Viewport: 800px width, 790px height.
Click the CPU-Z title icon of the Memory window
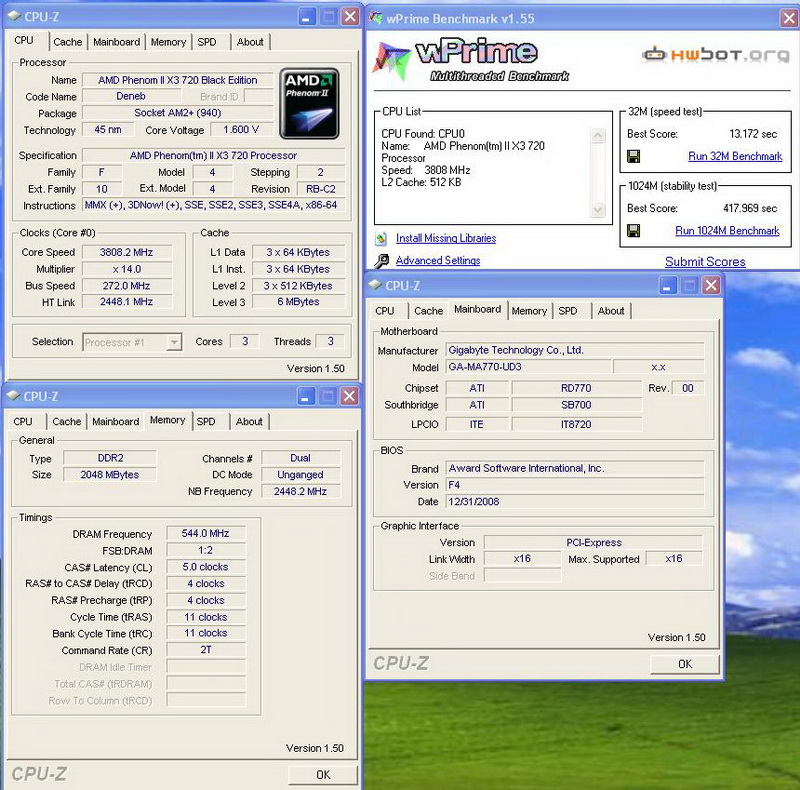tap(13, 396)
